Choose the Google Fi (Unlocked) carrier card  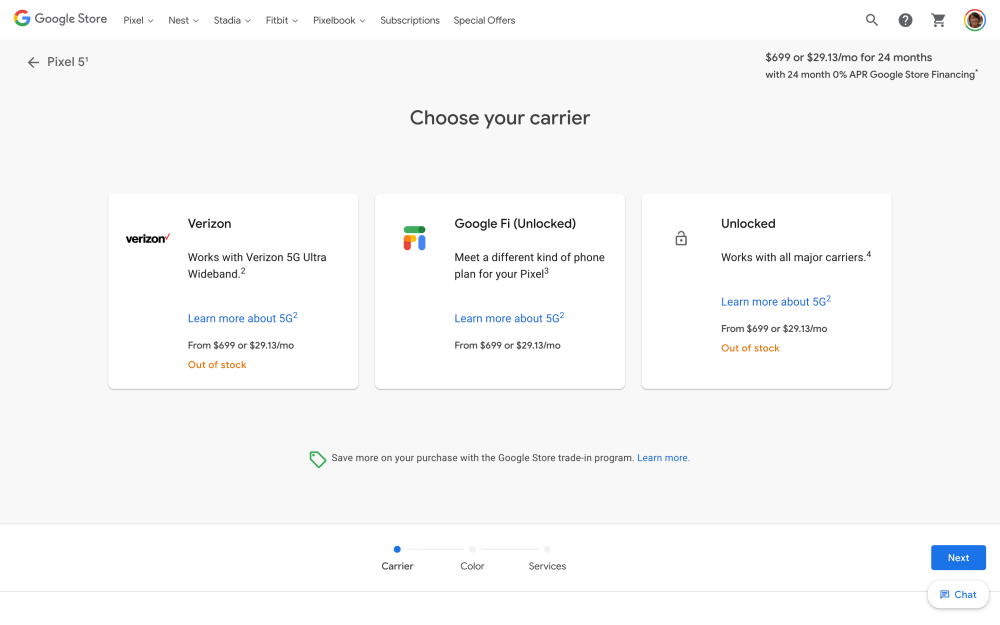pos(499,290)
